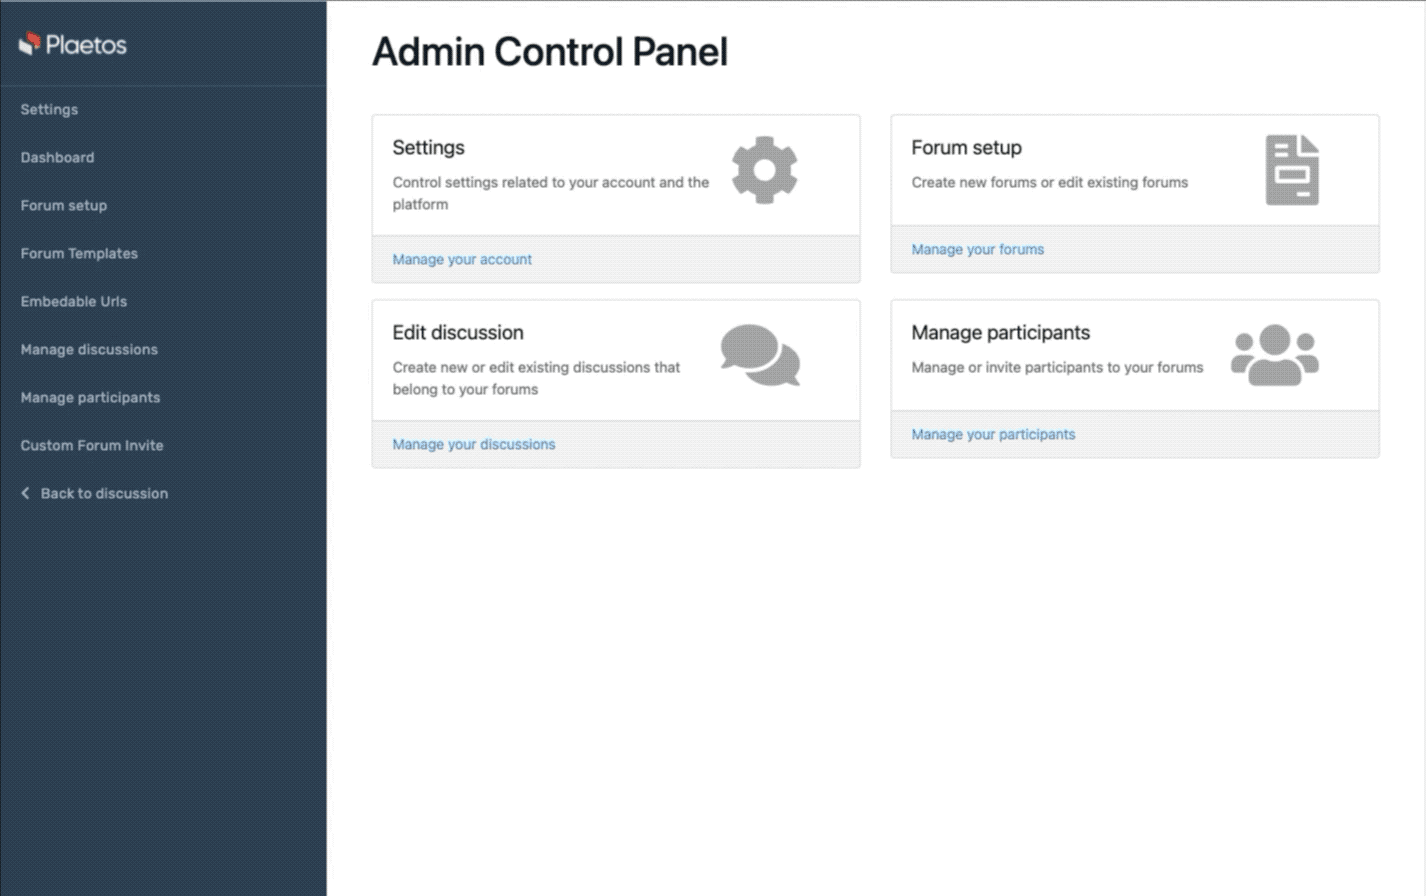Click the Plaetos logo icon
The height and width of the screenshot is (896, 1426).
tap(30, 44)
